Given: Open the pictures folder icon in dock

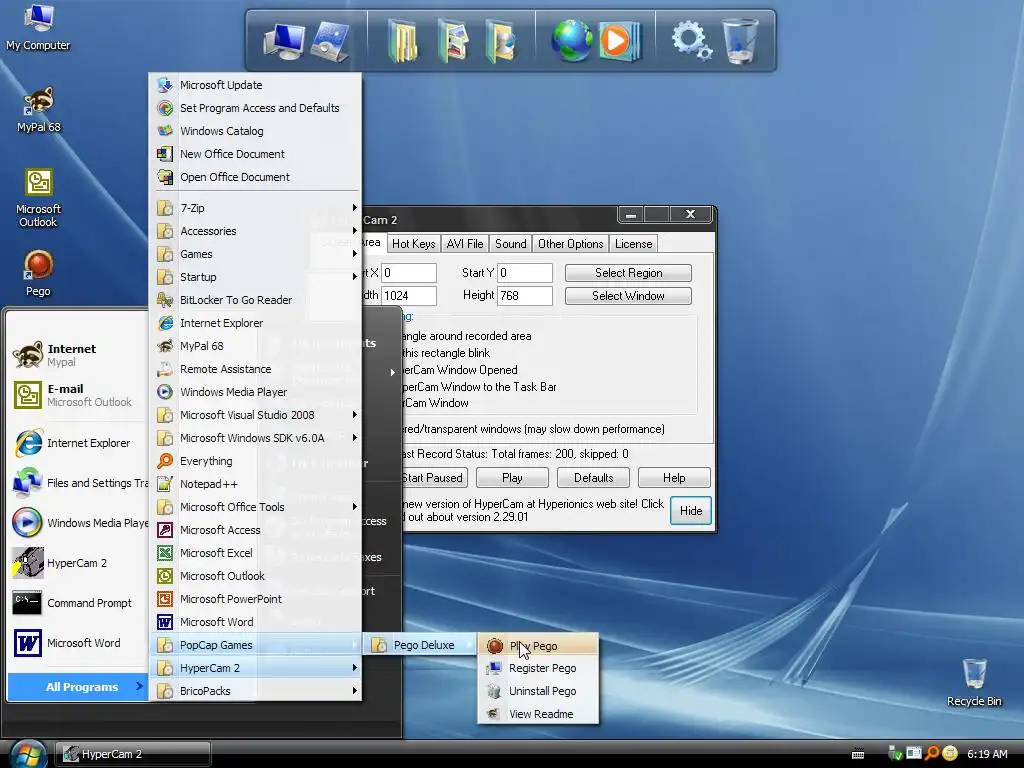Looking at the screenshot, I should 453,40.
